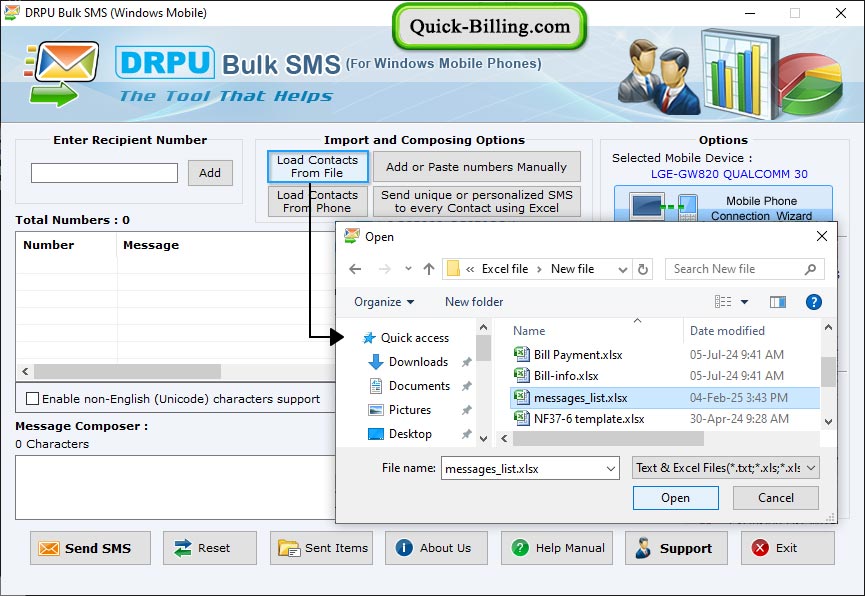Click Excel icon of Bill-info.xlsx
Viewport: 865px width, 596px height.
click(x=522, y=375)
